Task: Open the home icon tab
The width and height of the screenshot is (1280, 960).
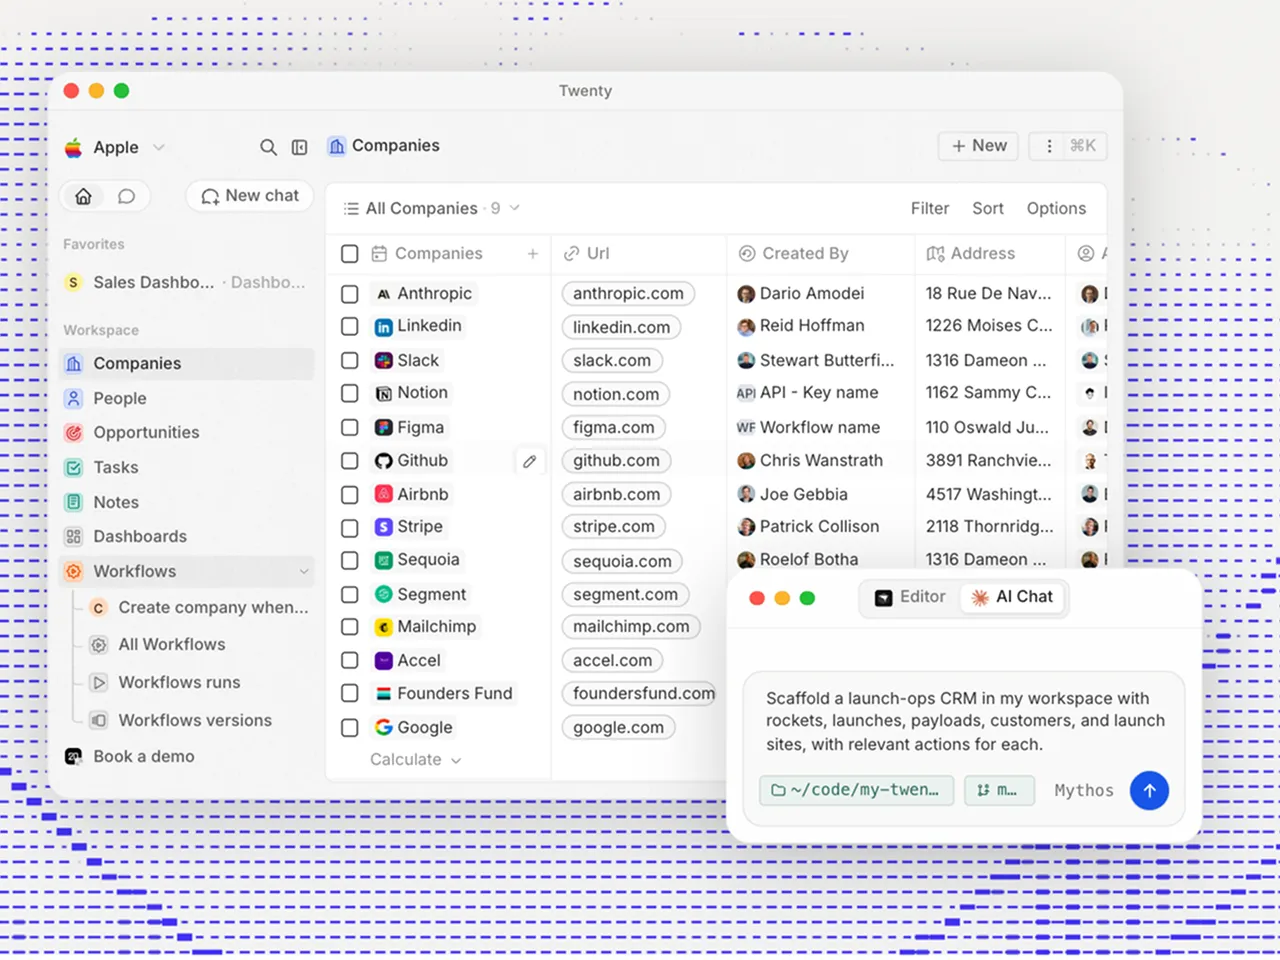Action: tap(84, 196)
